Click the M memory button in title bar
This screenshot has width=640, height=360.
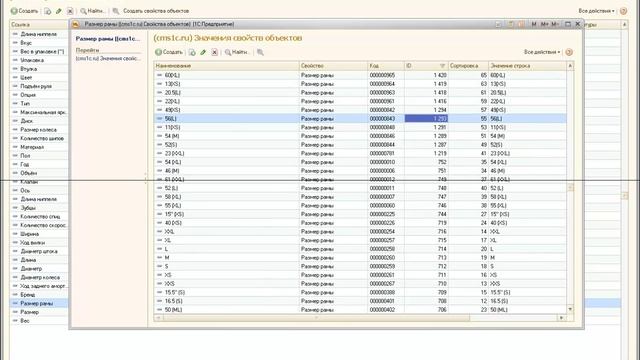[534, 24]
